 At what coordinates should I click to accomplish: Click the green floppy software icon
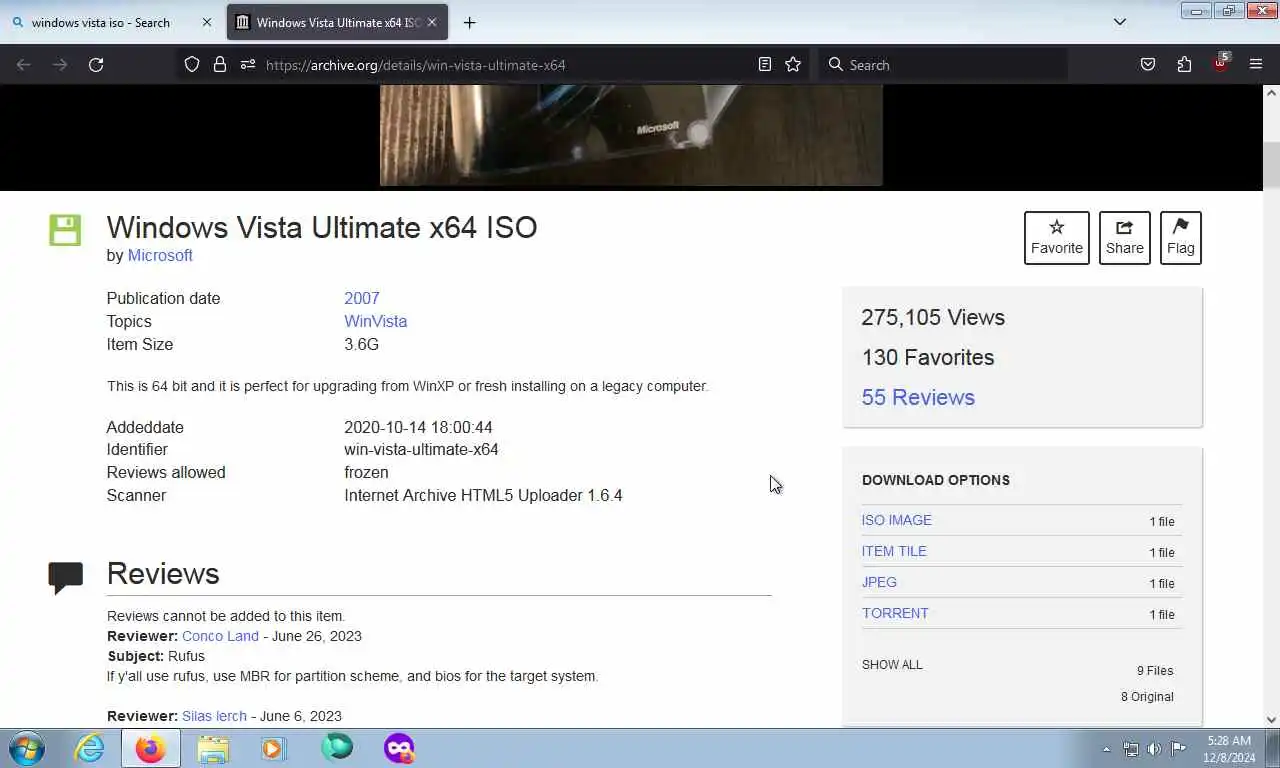pyautogui.click(x=65, y=230)
